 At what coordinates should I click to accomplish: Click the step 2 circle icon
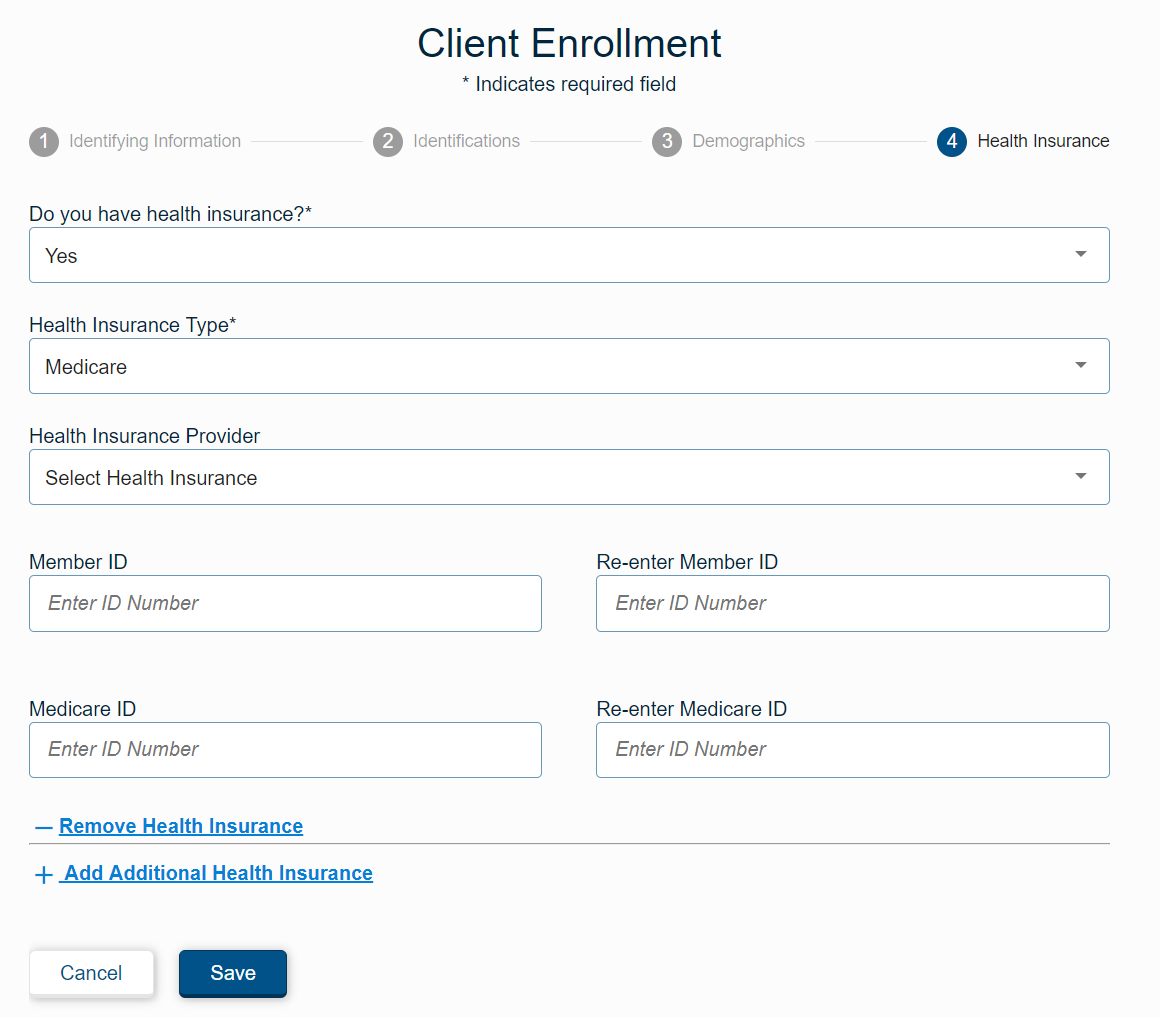388,141
